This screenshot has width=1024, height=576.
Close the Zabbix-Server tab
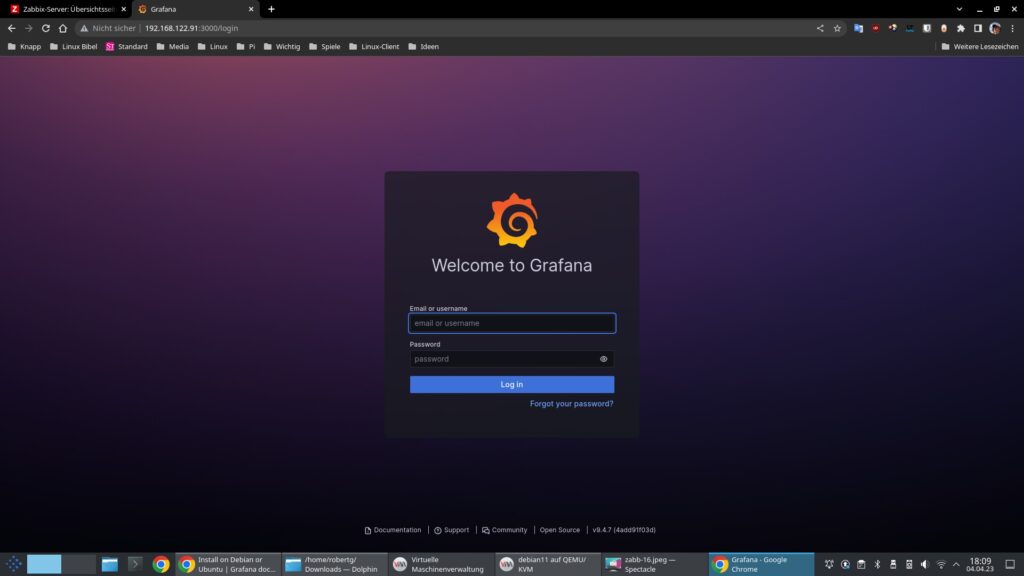coord(123,9)
